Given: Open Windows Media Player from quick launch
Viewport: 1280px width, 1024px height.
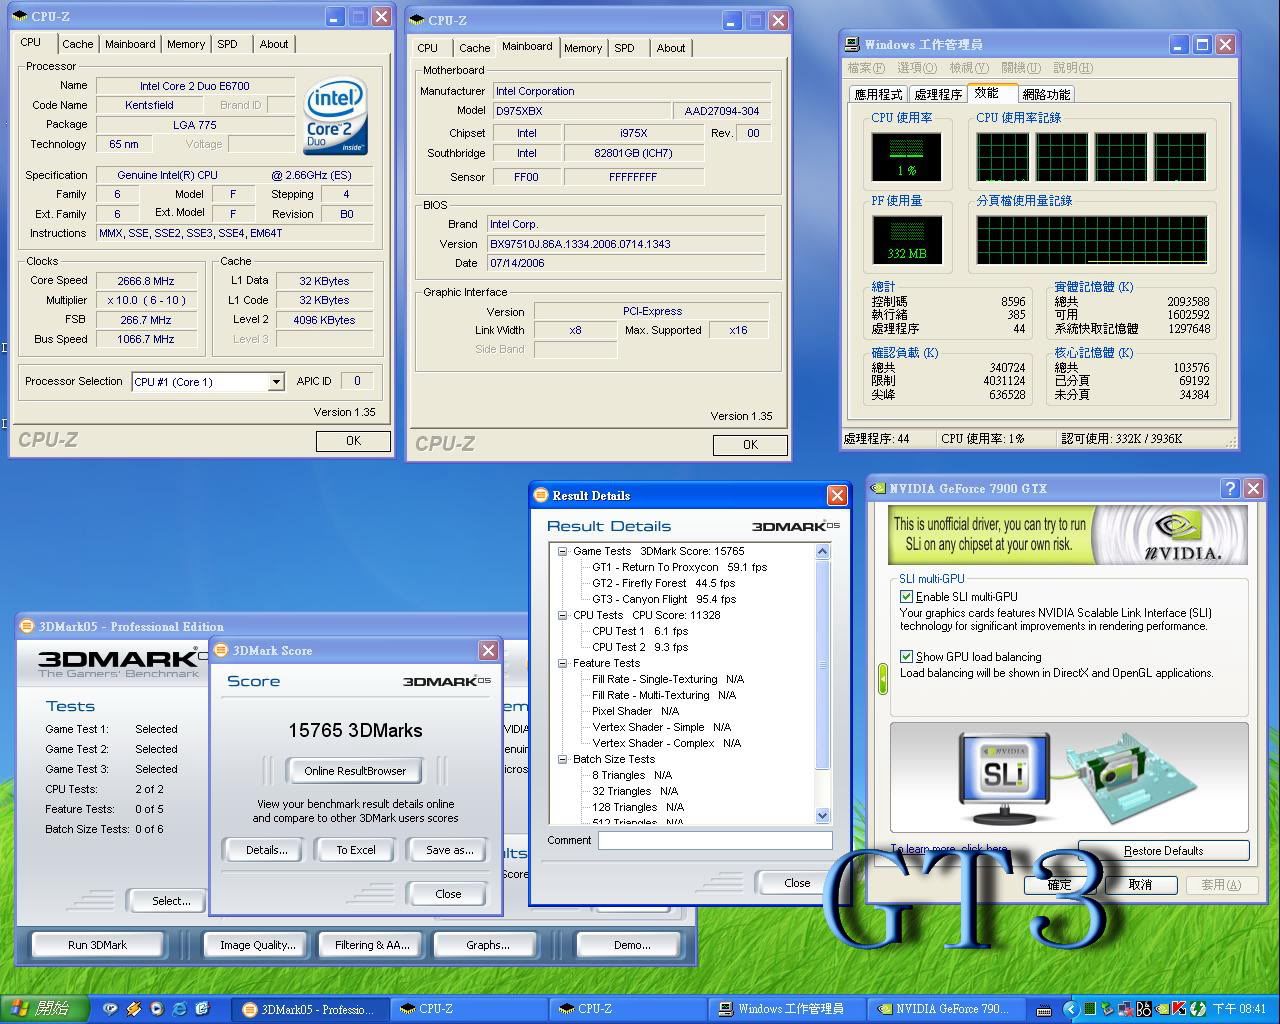Looking at the screenshot, I should pyautogui.click(x=157, y=1008).
